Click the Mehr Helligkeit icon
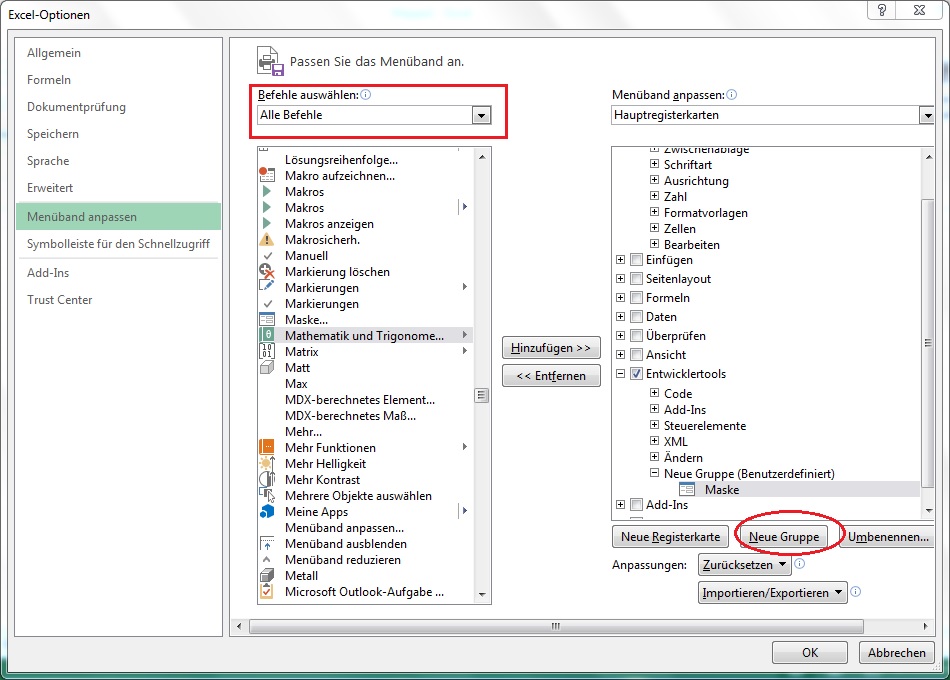This screenshot has width=950, height=680. [x=267, y=463]
